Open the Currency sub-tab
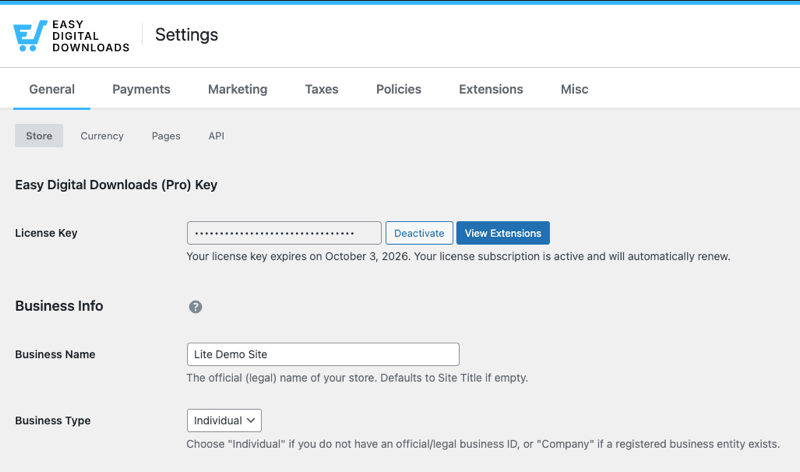 (102, 136)
